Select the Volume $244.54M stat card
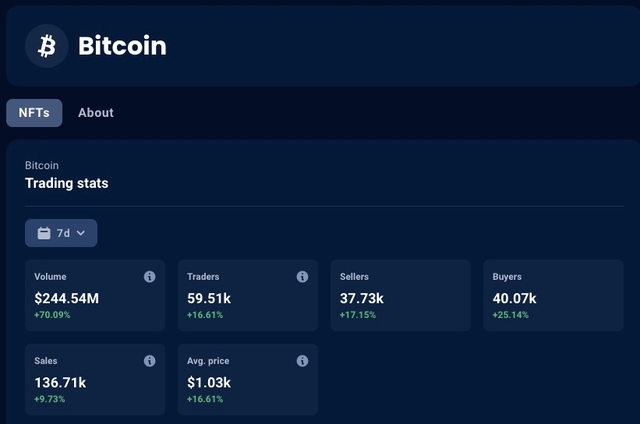 point(95,295)
